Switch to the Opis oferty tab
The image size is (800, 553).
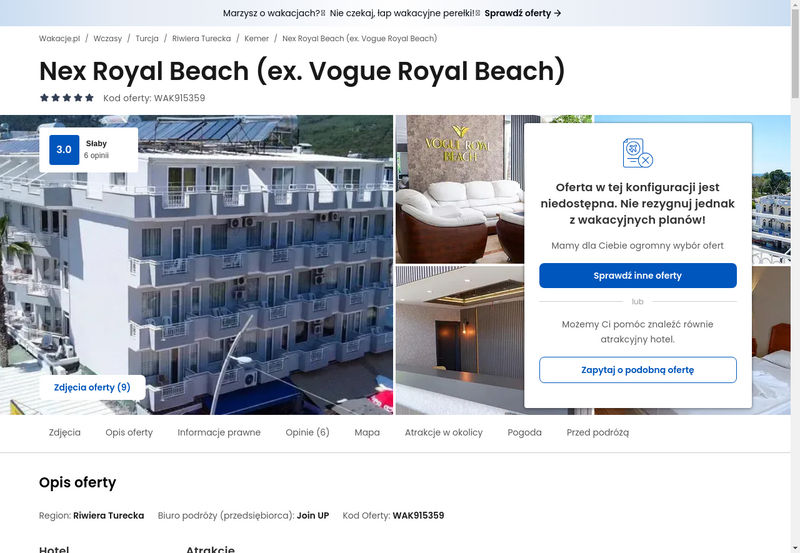pos(129,433)
